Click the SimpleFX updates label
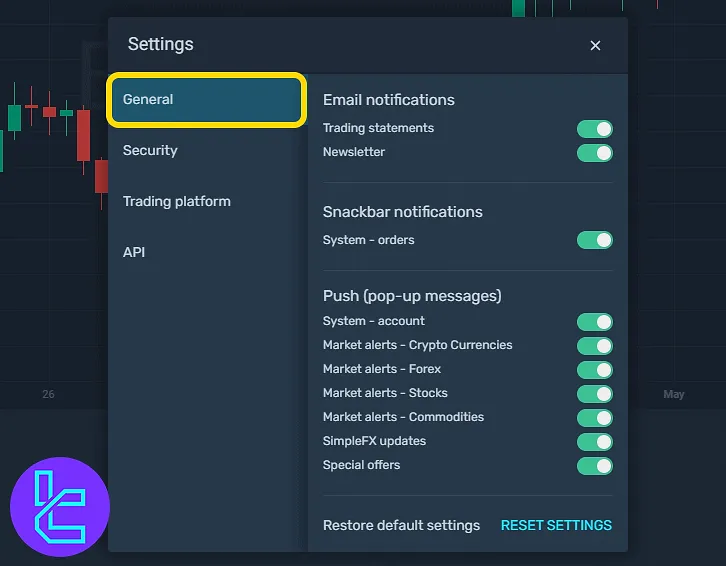This screenshot has height=566, width=726. click(x=374, y=441)
